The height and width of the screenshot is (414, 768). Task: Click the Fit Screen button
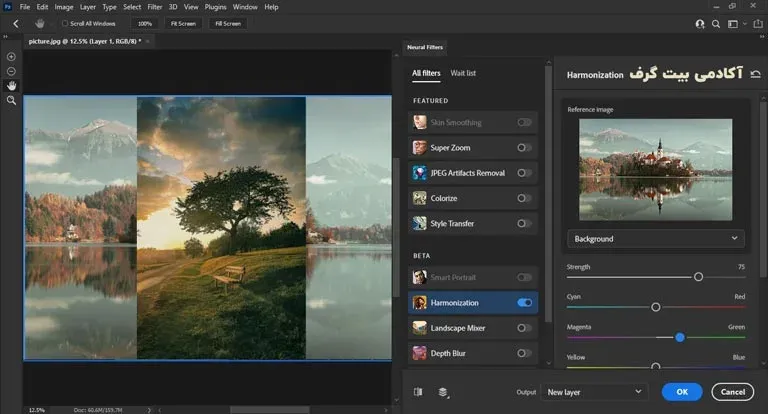(x=183, y=24)
